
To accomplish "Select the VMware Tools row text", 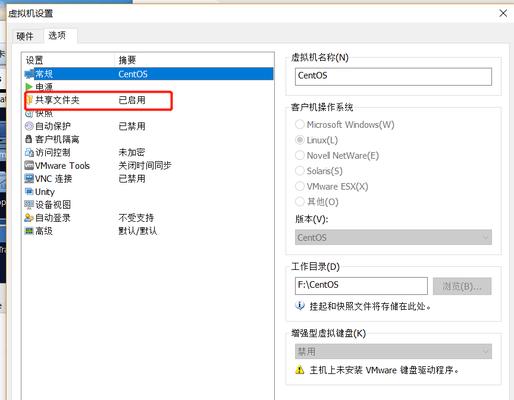I will click(x=62, y=165).
